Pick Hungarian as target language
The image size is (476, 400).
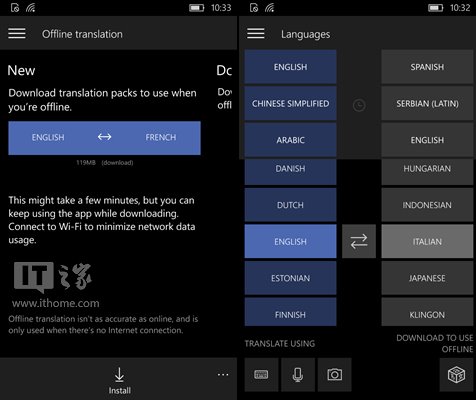[427, 171]
